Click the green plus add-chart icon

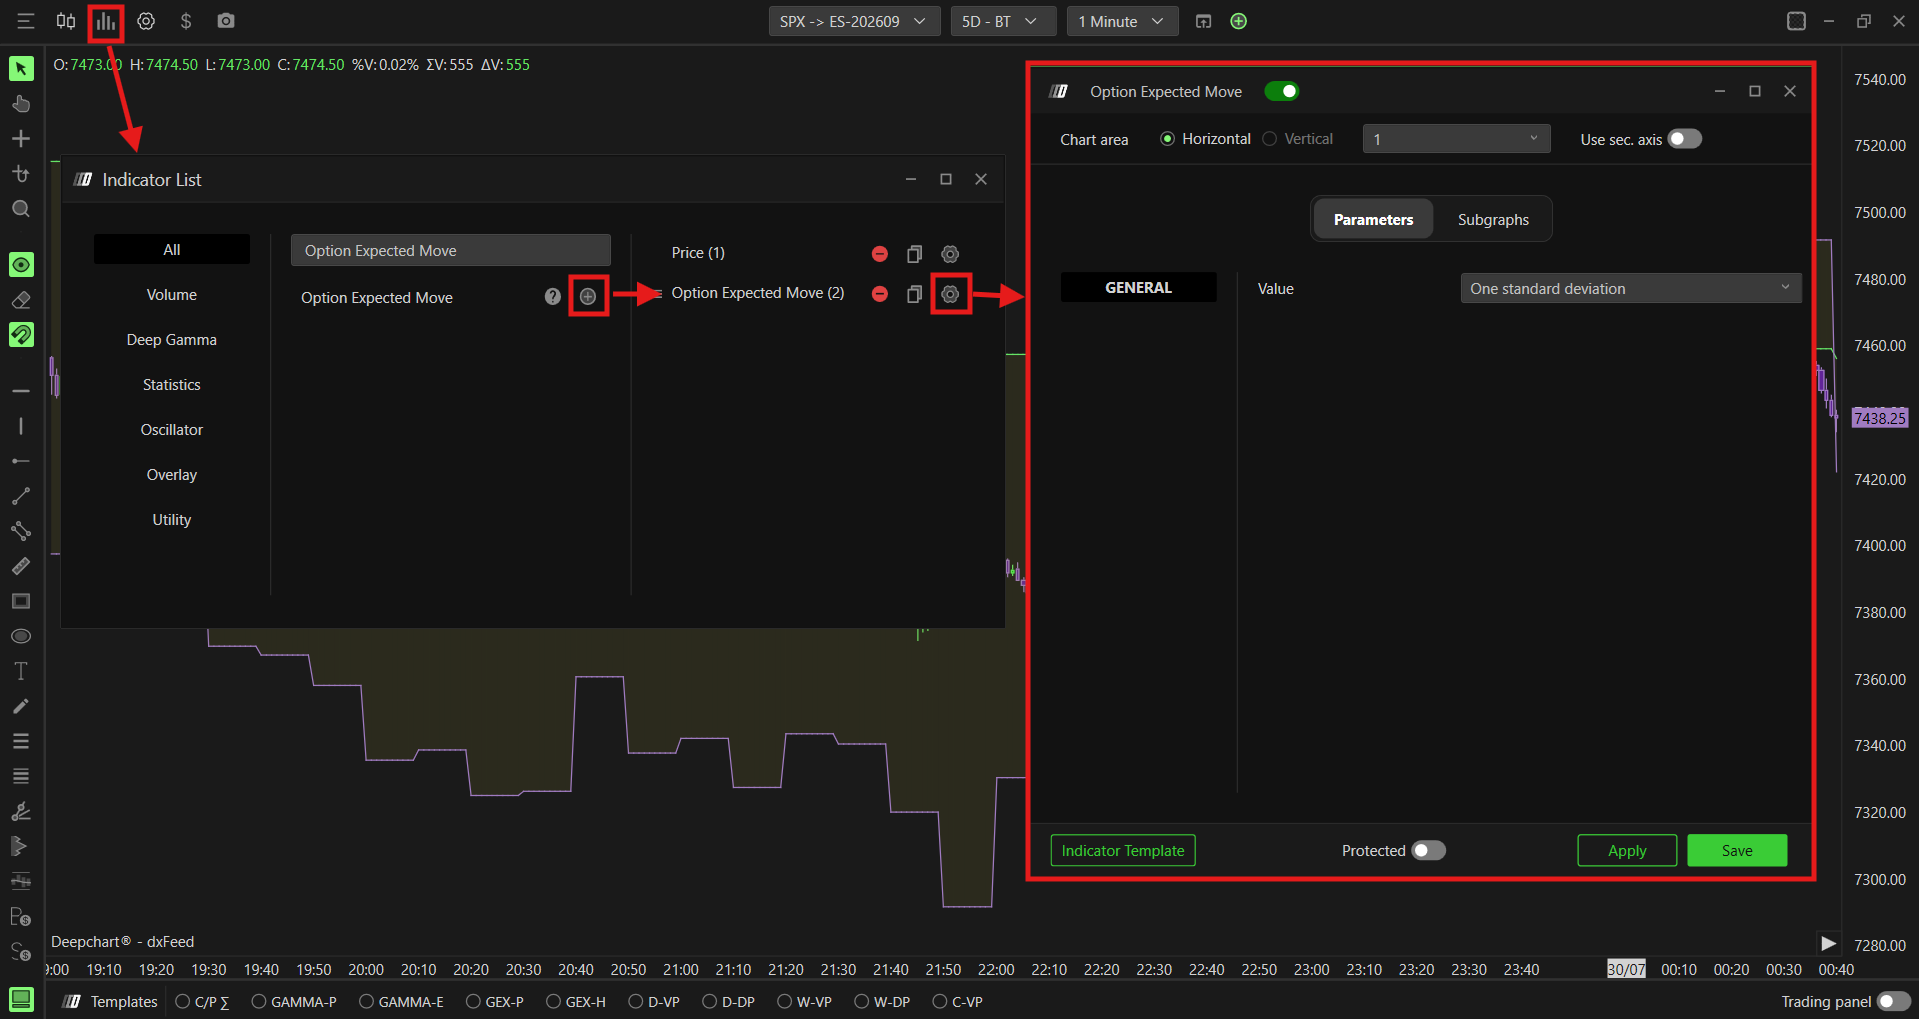point(1239,21)
